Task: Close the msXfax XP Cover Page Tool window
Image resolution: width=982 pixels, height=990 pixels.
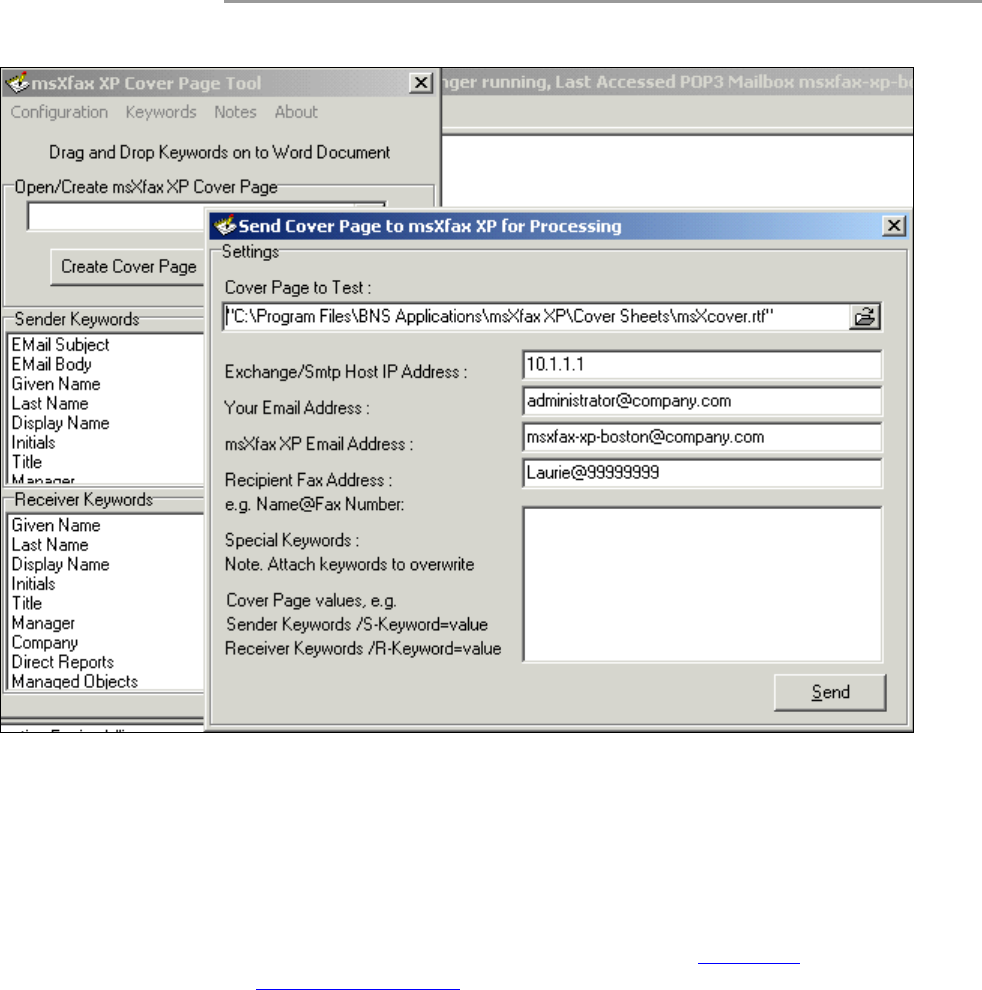Action: [x=421, y=83]
